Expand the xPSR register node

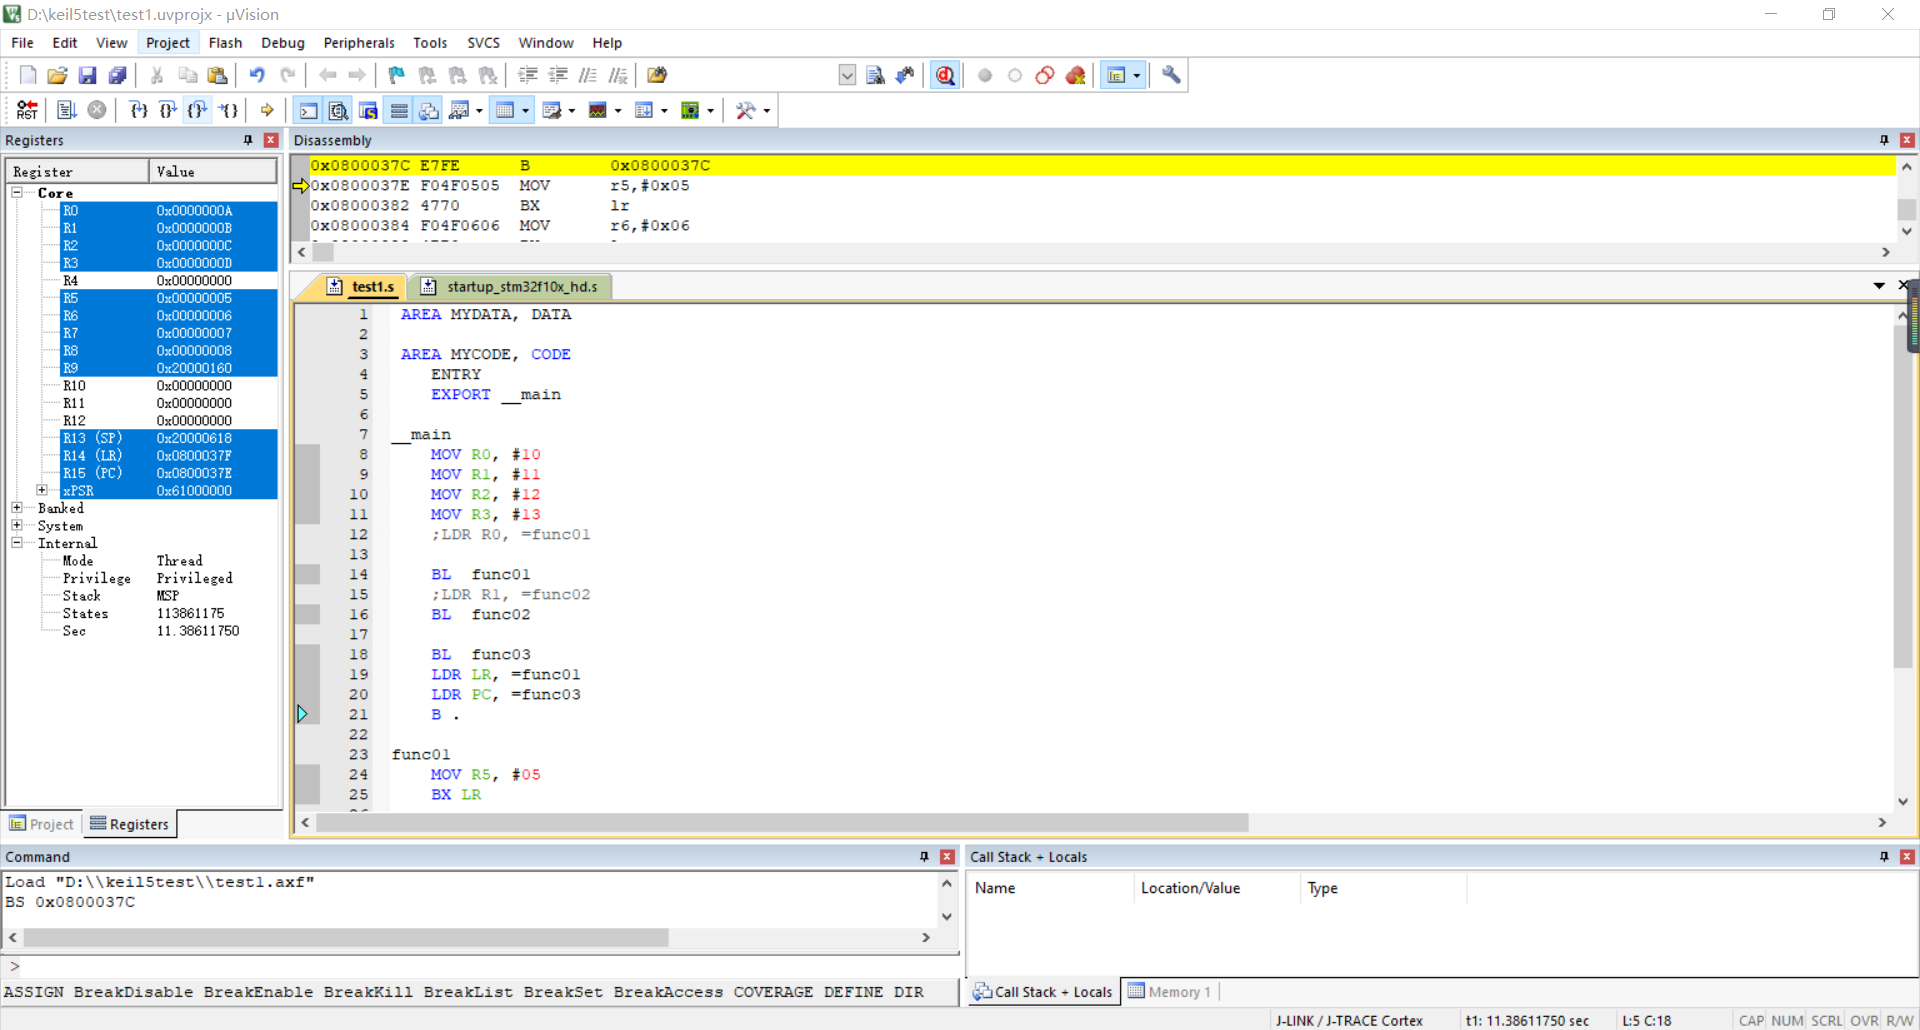42,490
